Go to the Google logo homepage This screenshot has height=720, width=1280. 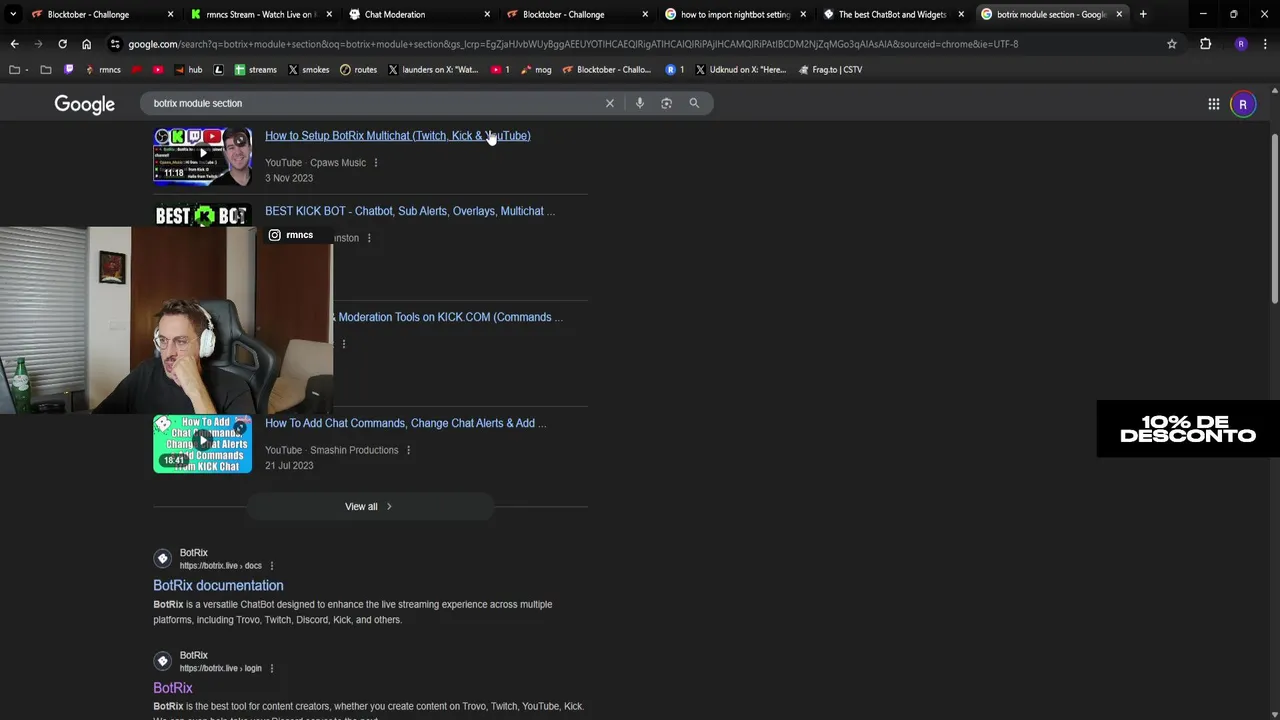coord(84,104)
